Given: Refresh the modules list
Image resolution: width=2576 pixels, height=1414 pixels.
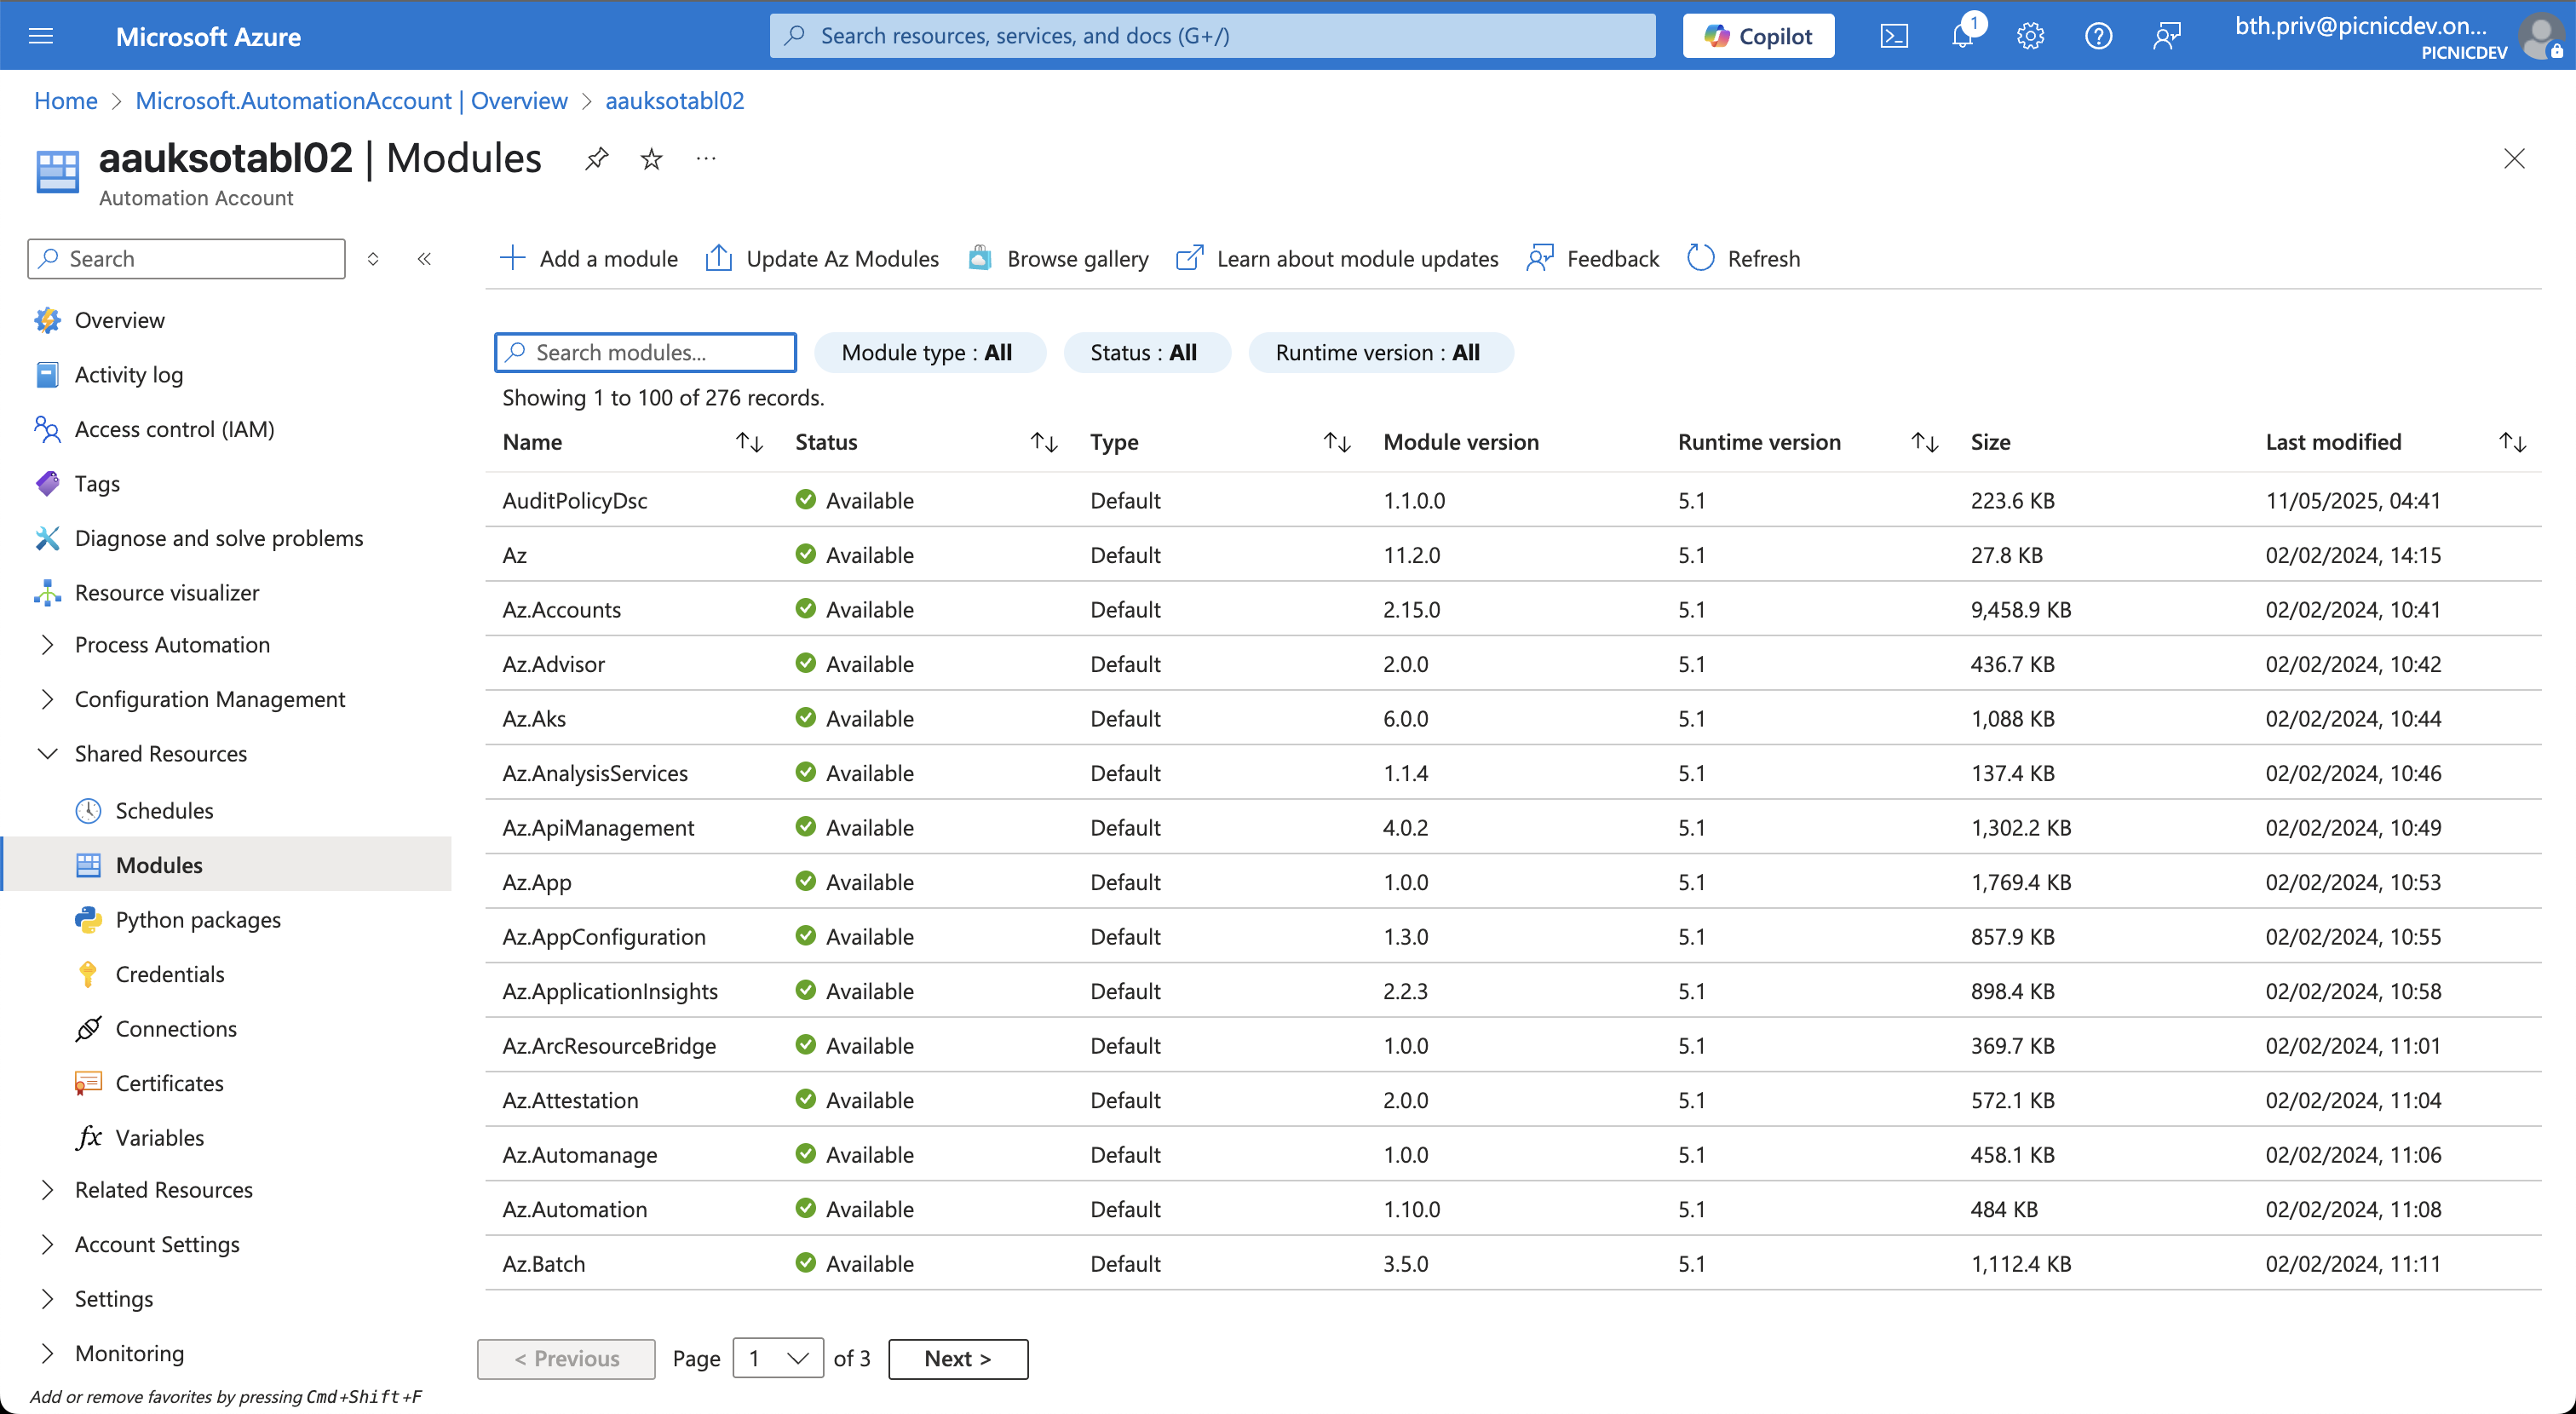Looking at the screenshot, I should click(x=1743, y=259).
